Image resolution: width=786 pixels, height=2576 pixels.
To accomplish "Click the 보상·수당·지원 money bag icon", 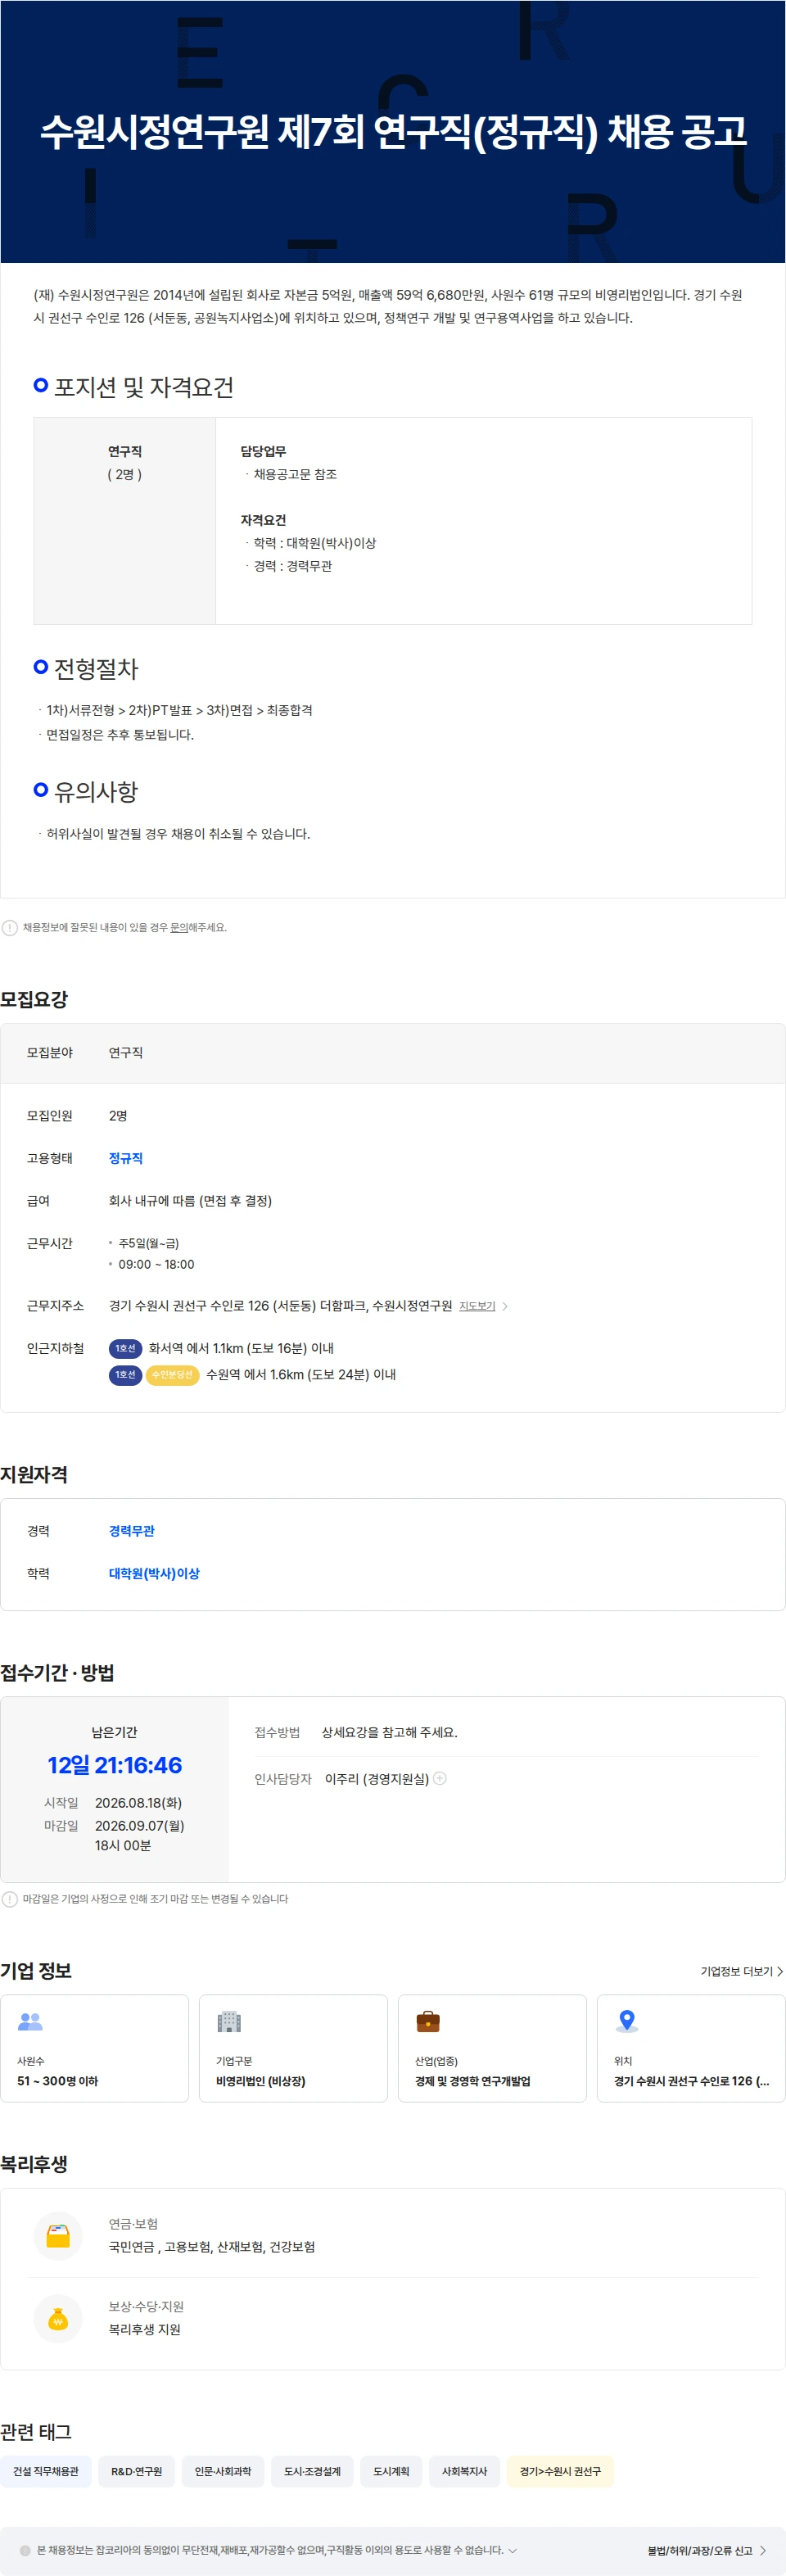I will click(x=58, y=2318).
